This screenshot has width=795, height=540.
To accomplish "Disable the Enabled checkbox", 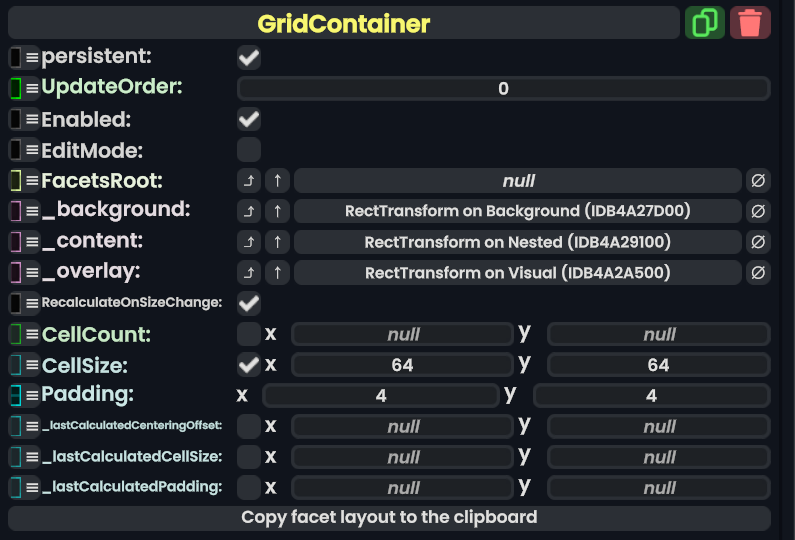I will (x=249, y=120).
